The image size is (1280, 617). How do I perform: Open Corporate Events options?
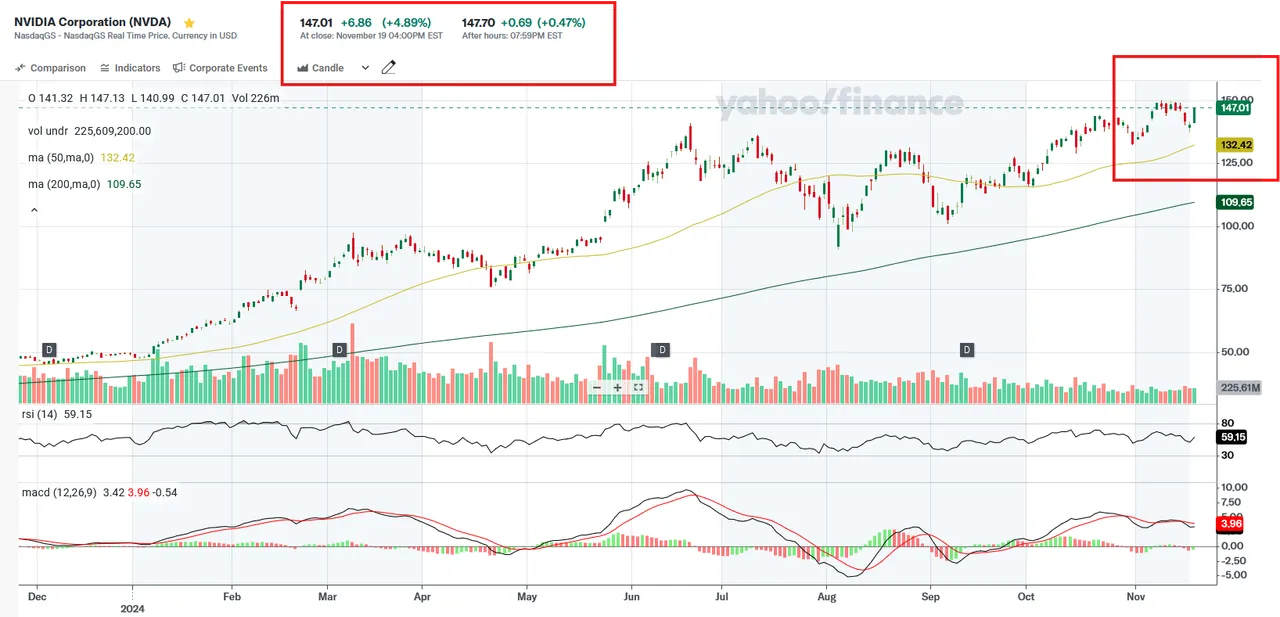coord(220,68)
